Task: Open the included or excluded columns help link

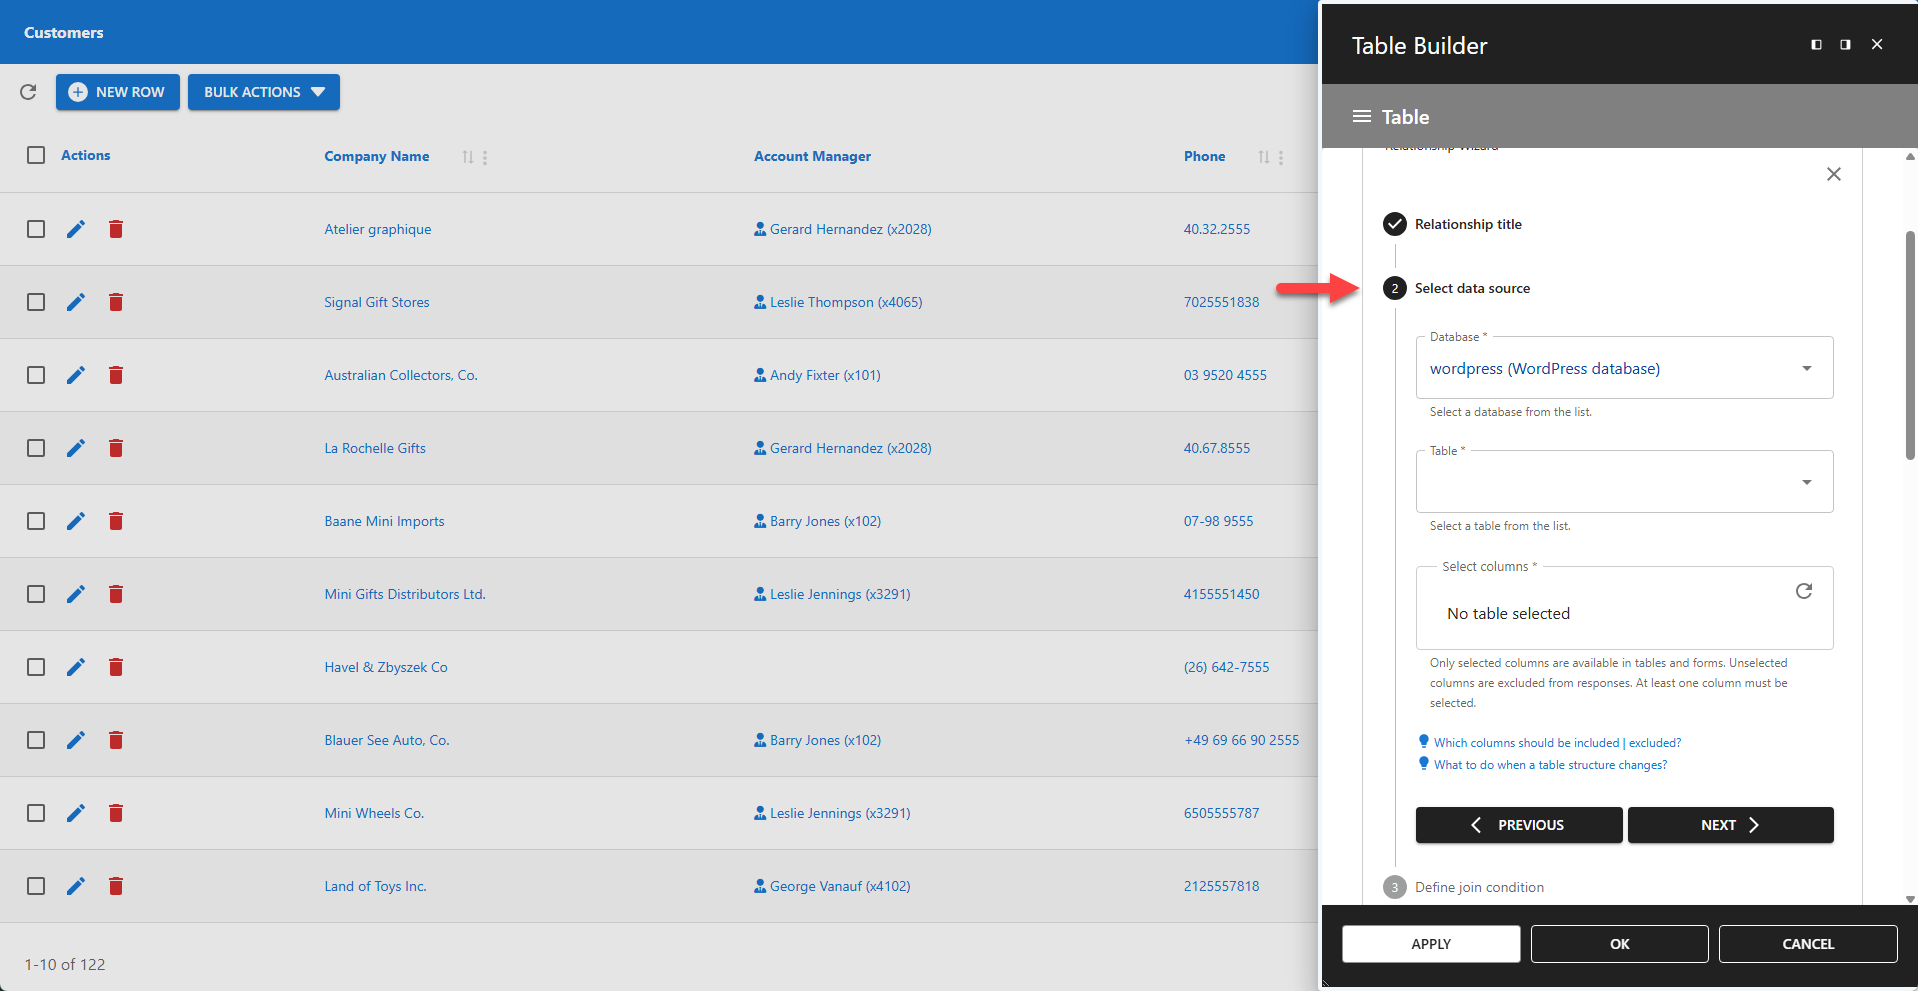Action: [x=1556, y=742]
